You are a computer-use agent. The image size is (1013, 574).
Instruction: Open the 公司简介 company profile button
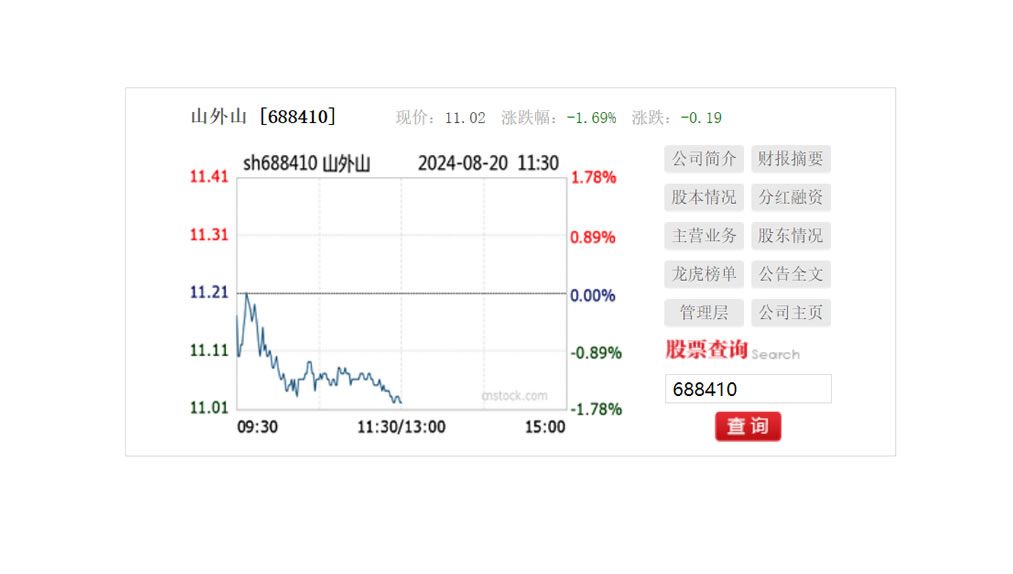click(x=704, y=159)
